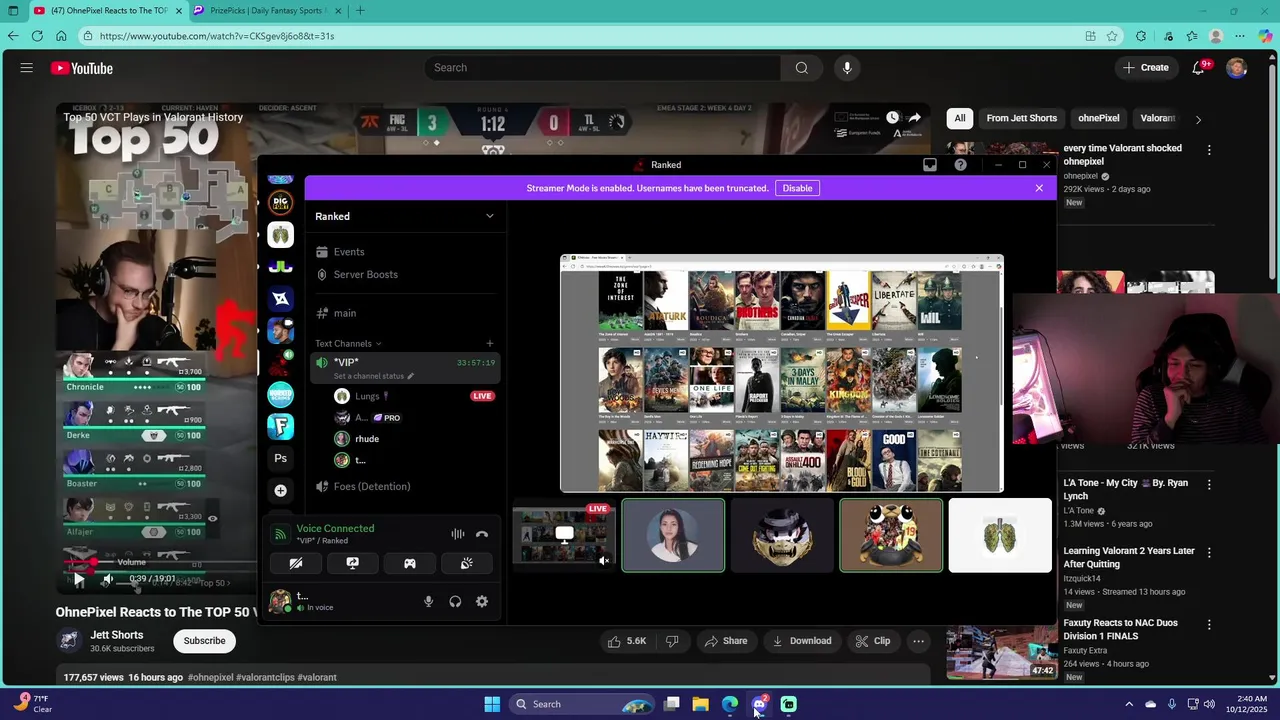1280x720 pixels.
Task: Select the ohnePixel filter chip
Action: tap(1098, 118)
